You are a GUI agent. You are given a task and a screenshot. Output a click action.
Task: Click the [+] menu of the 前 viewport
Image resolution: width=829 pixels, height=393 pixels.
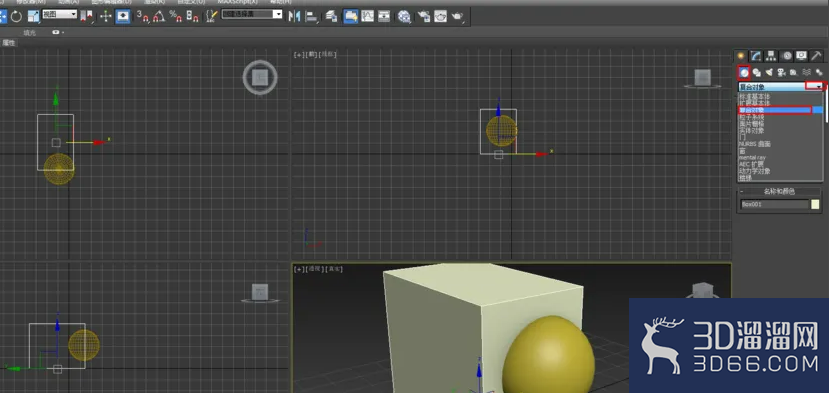[299, 54]
